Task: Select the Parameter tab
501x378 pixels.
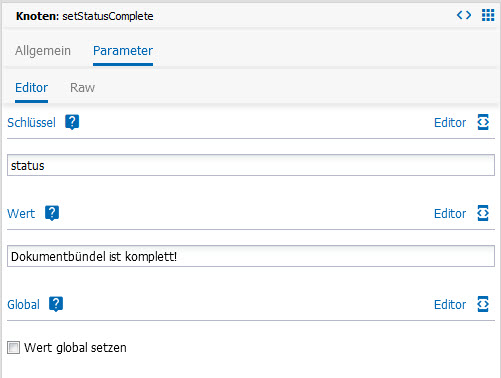Action: click(x=123, y=51)
